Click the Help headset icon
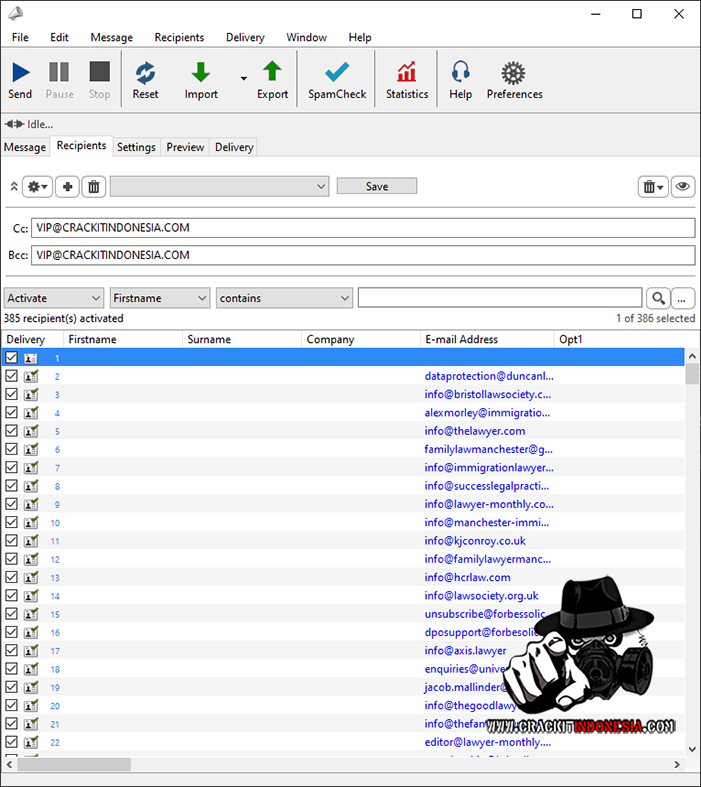The width and height of the screenshot is (701, 787). tap(460, 73)
